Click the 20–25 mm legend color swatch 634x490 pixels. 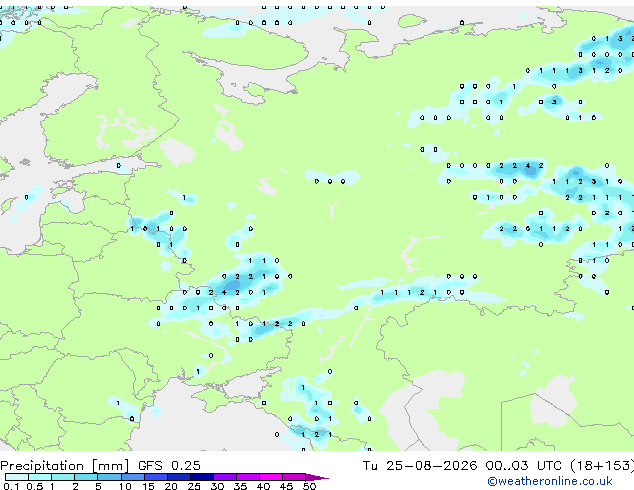tap(178, 477)
